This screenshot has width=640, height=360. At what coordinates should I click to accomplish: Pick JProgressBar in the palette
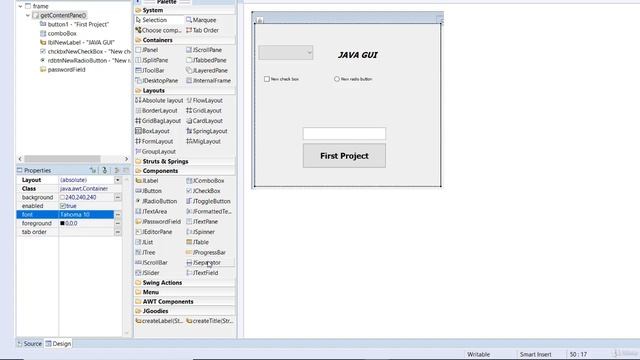pyautogui.click(x=206, y=252)
